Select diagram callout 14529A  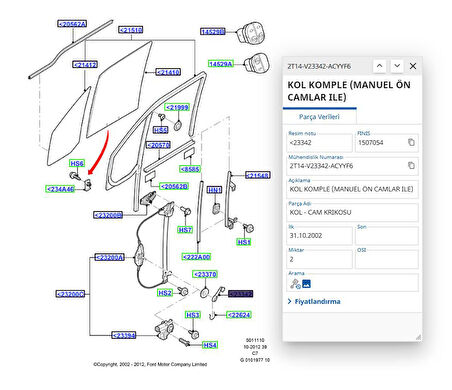(221, 64)
